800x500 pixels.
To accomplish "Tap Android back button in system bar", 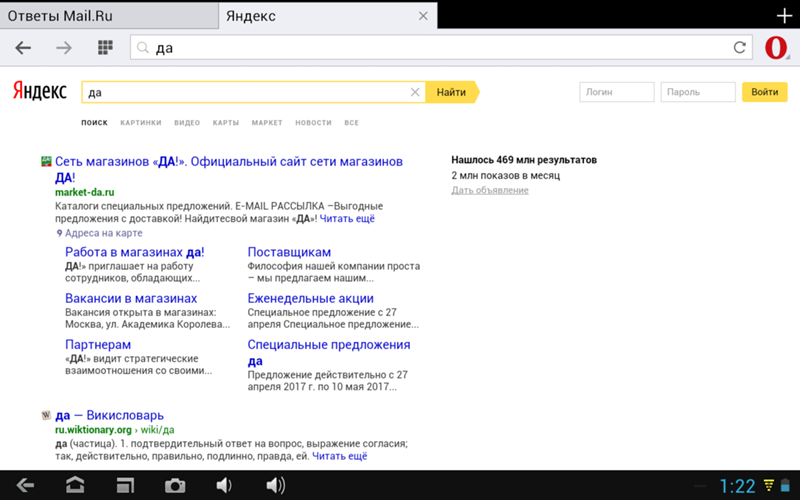I will point(25,485).
